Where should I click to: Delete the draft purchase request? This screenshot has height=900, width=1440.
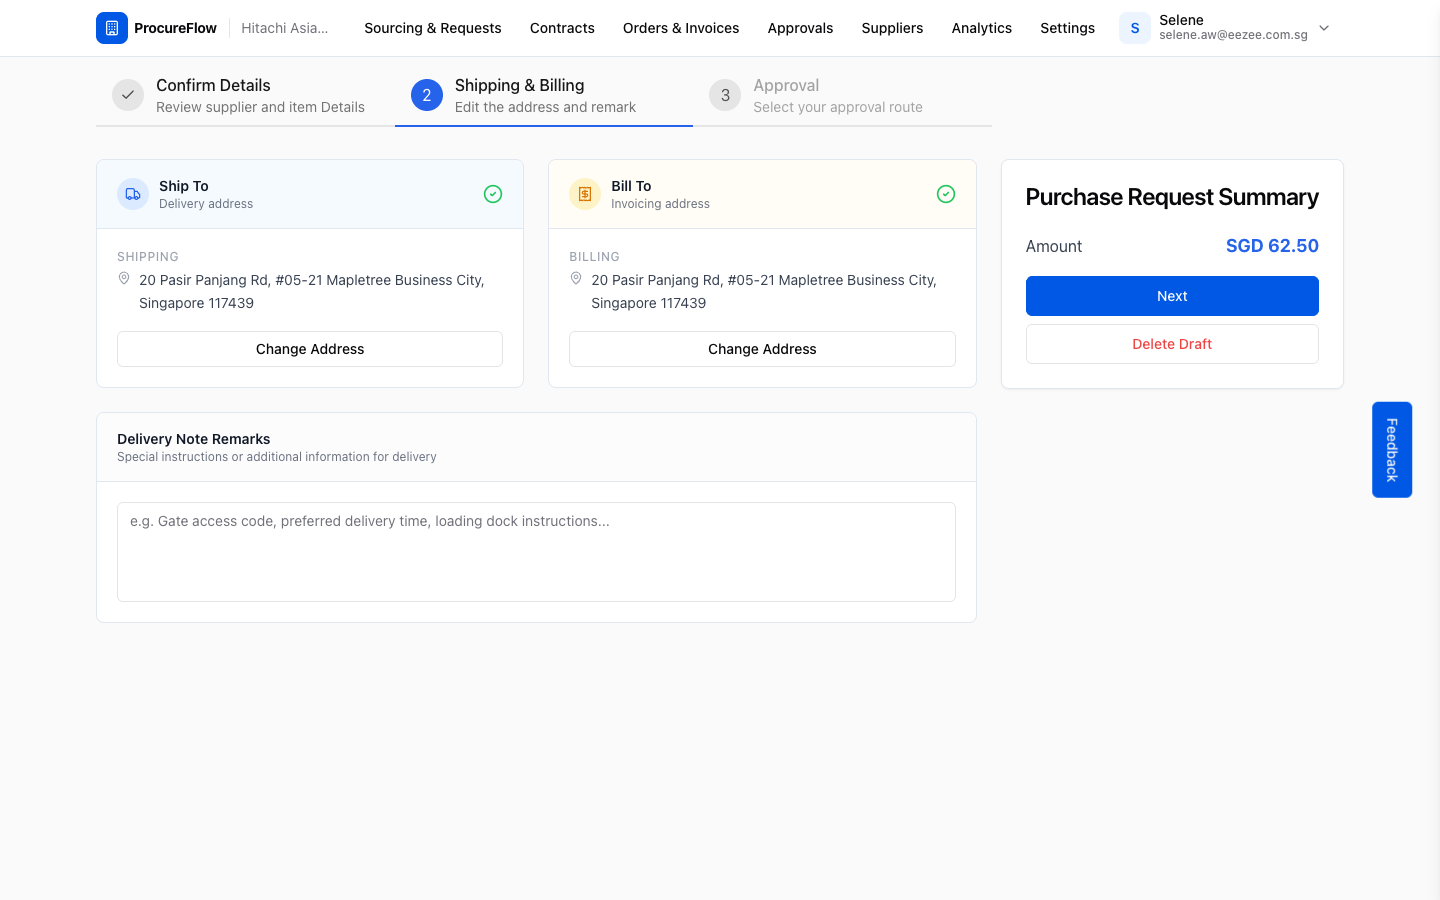[x=1172, y=344]
